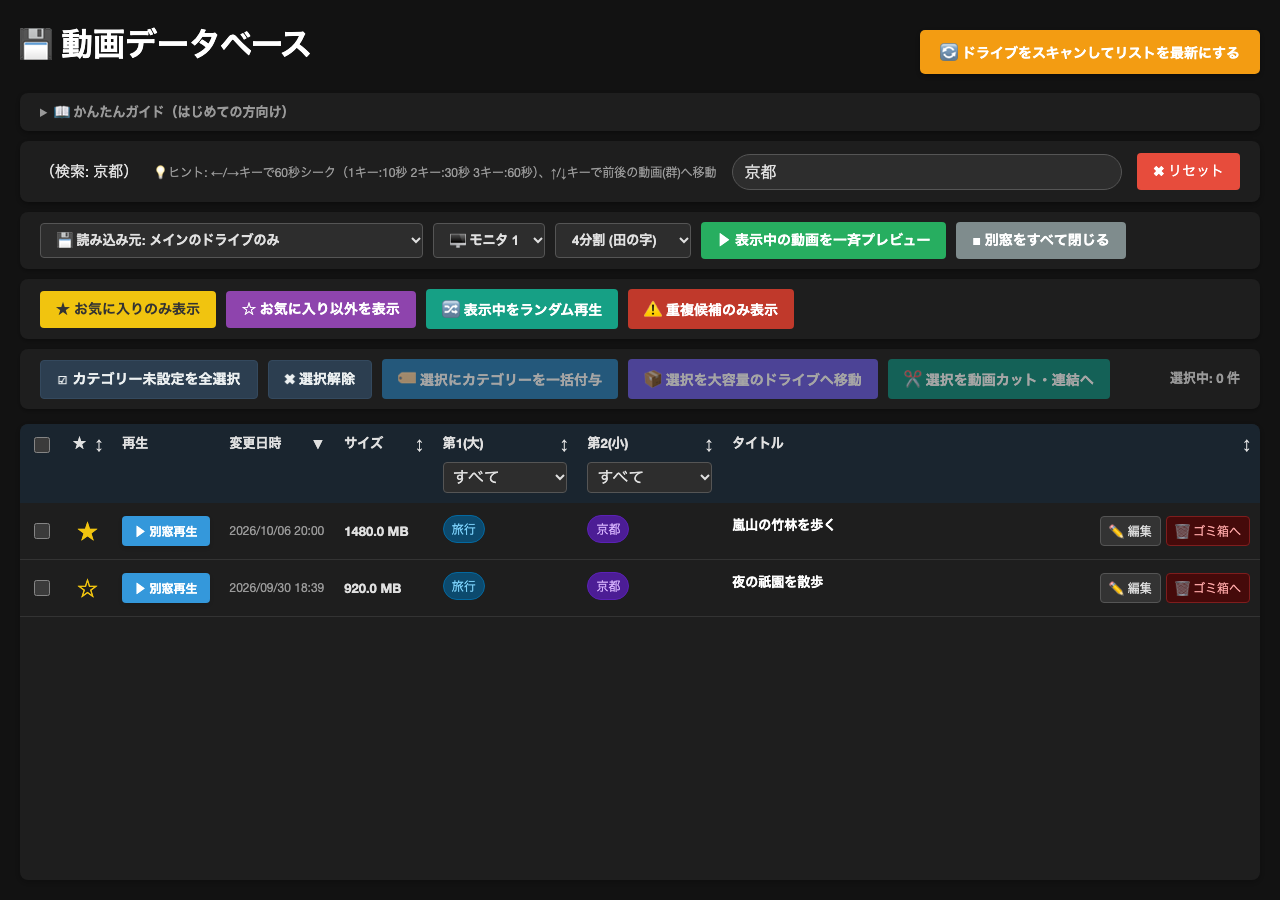
Task: Send 嵐山の竹林を歩く to ゴミ箱
Action: tap(1208, 531)
